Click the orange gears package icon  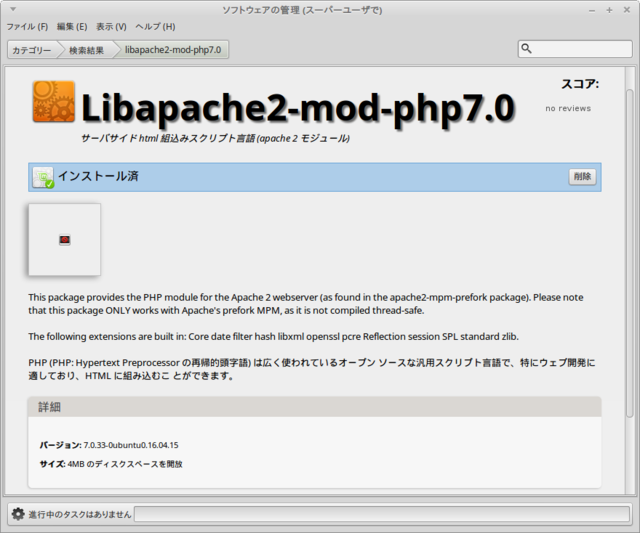(54, 102)
